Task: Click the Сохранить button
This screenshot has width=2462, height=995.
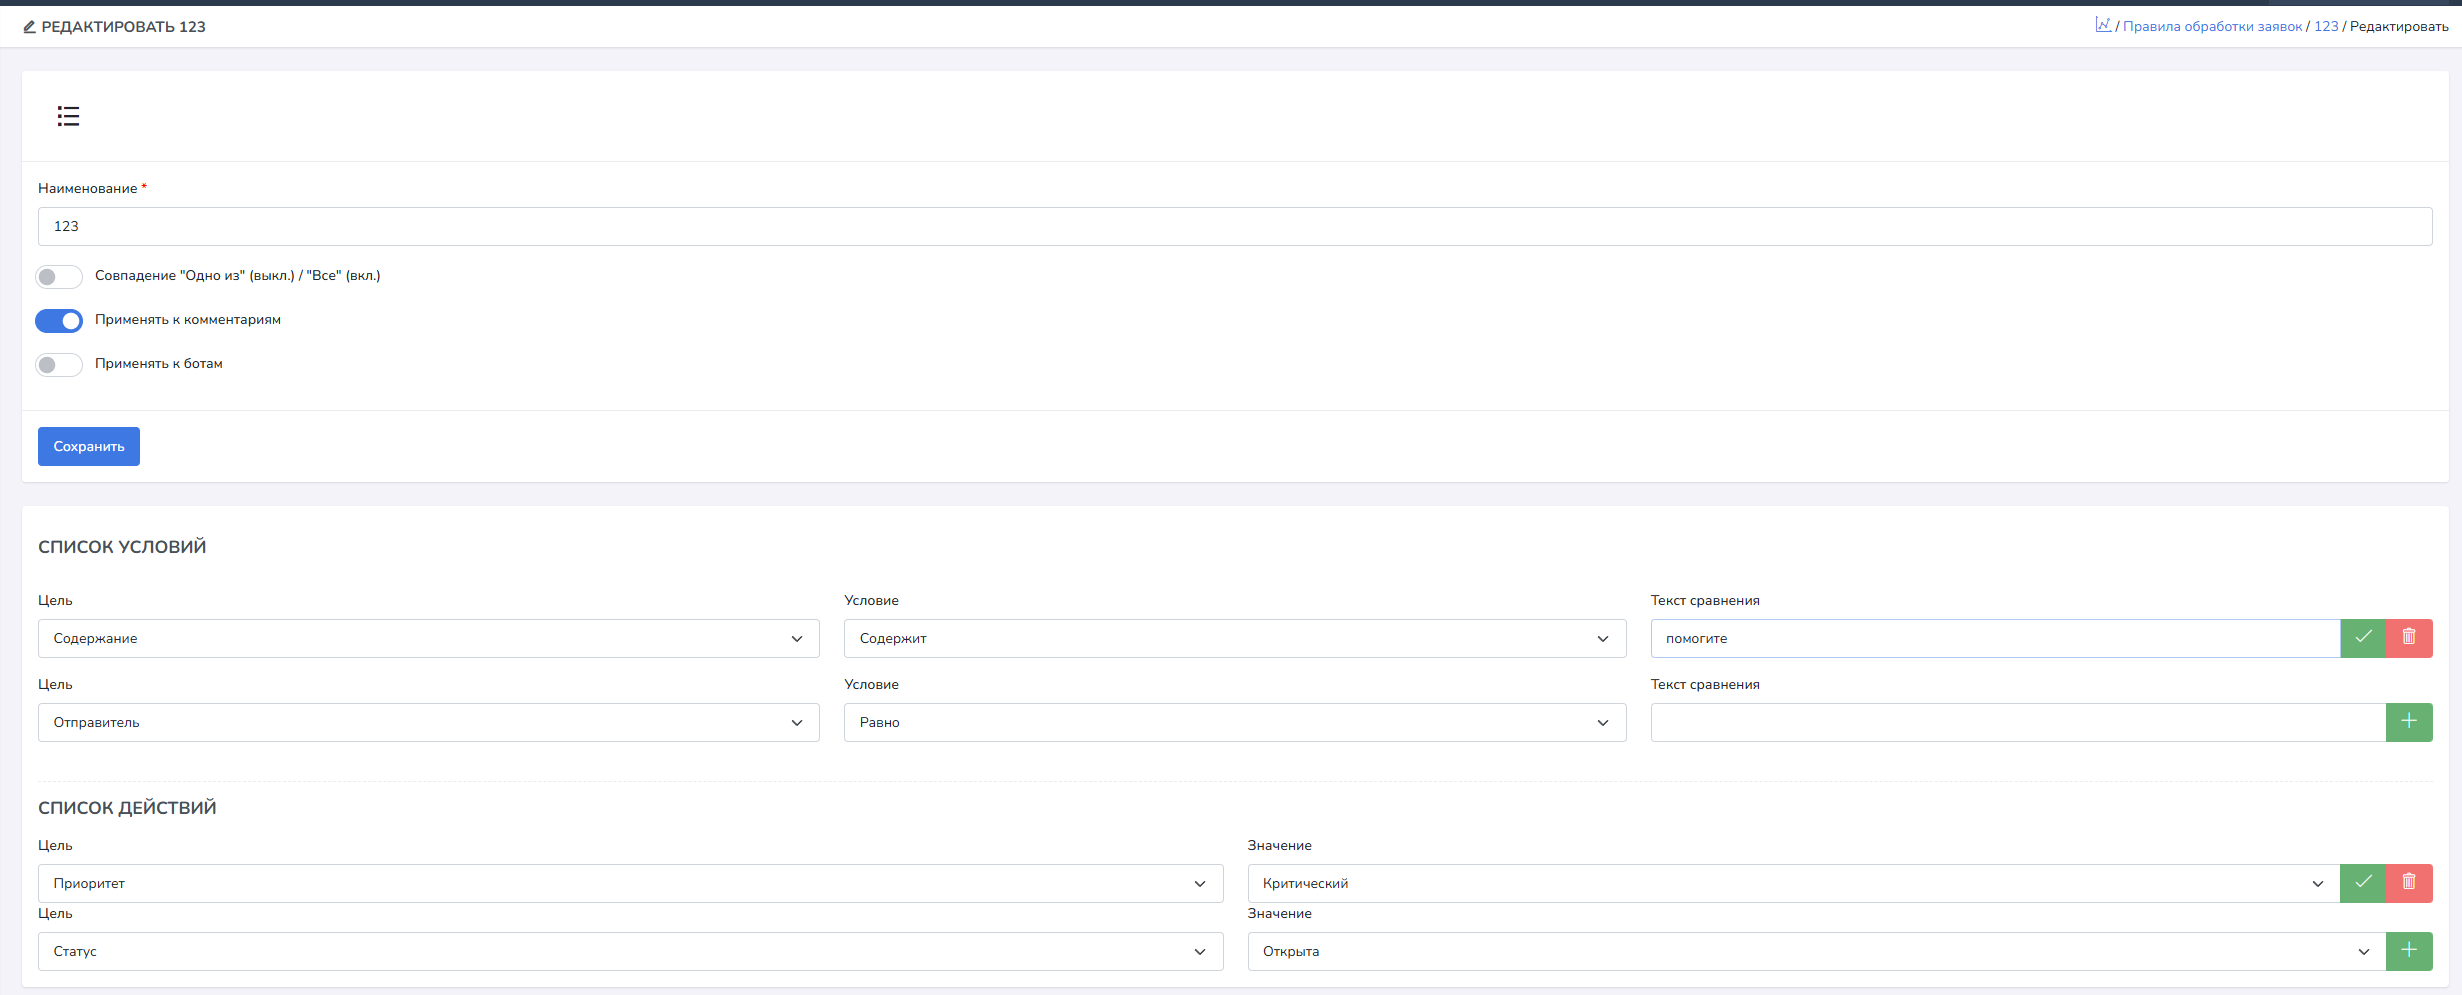Action: 89,446
